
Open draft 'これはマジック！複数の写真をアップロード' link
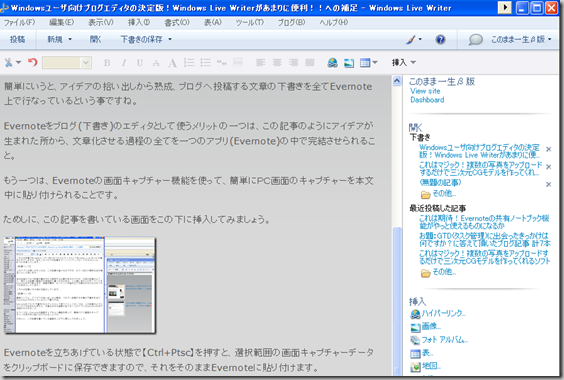(x=481, y=168)
